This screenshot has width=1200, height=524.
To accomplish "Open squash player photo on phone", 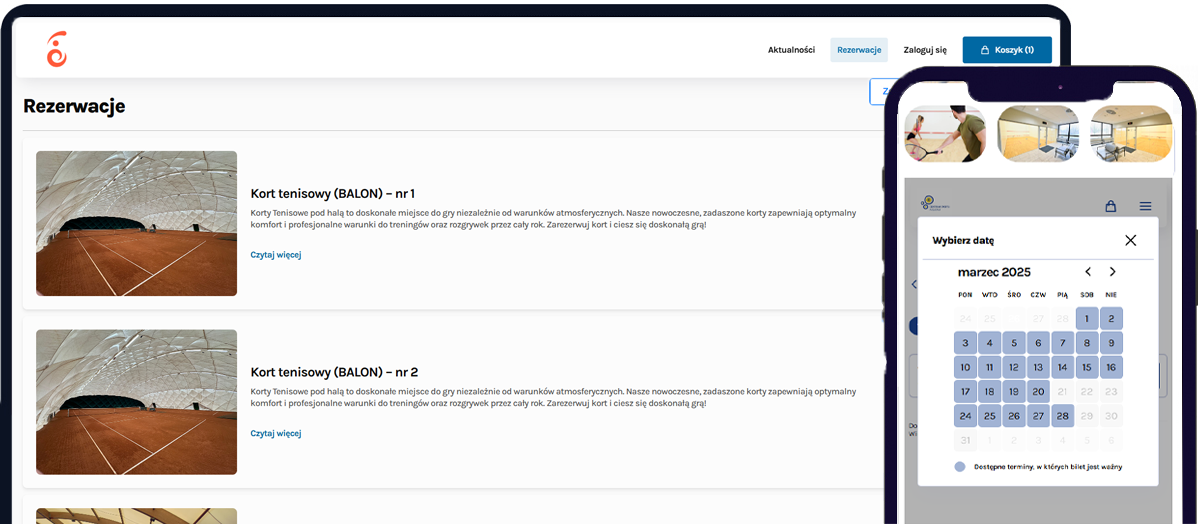I will click(945, 134).
